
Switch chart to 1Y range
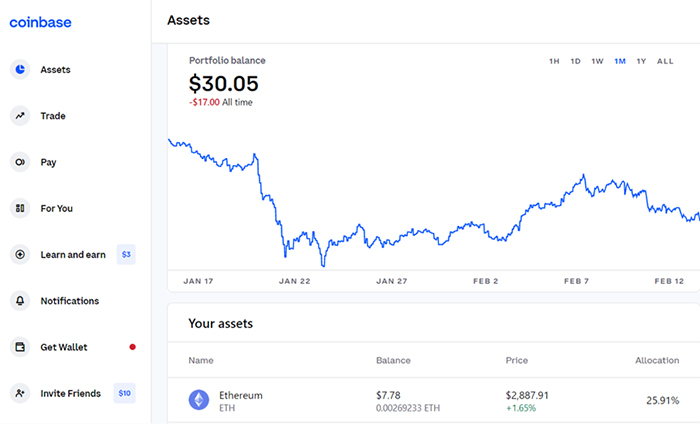[x=641, y=61]
